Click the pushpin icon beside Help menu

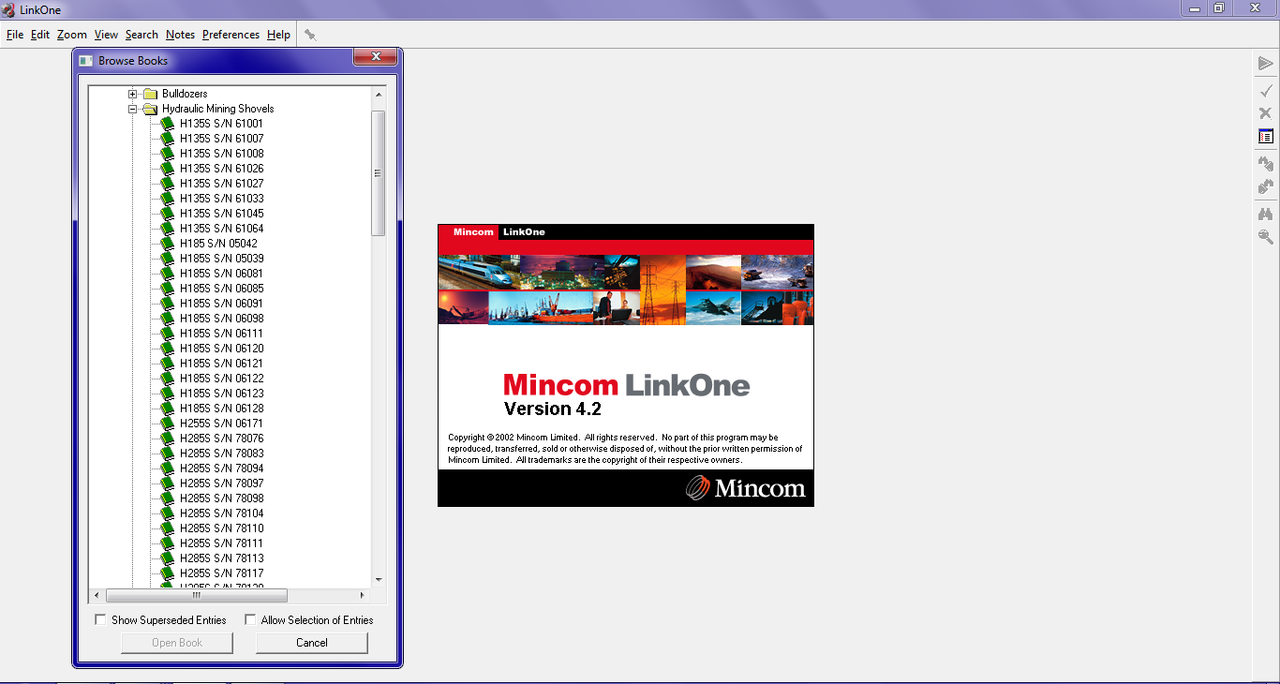pyautogui.click(x=310, y=34)
